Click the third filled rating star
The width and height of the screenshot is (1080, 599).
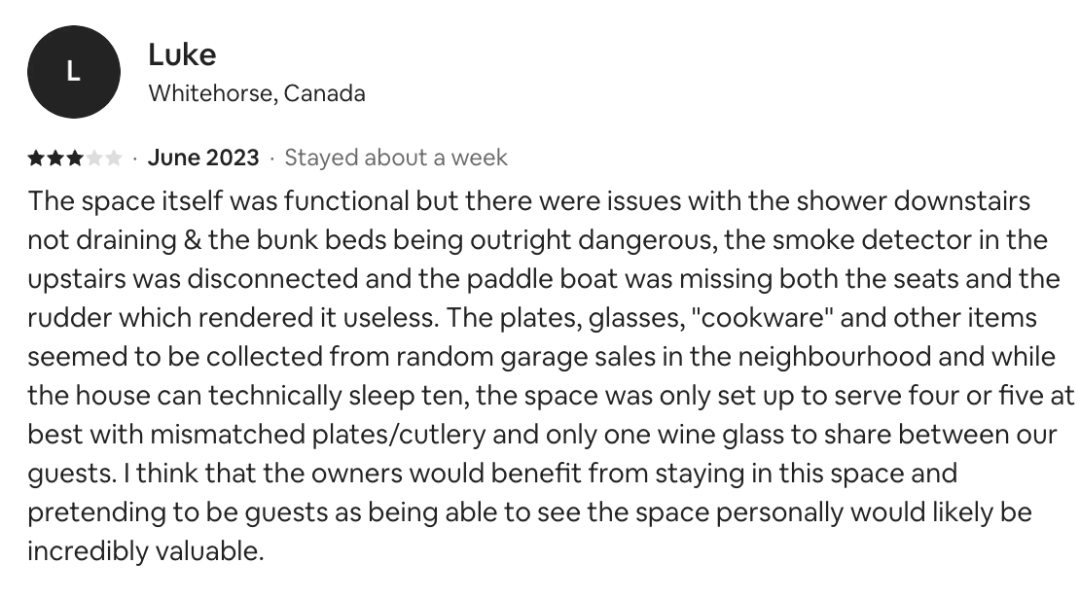(x=74, y=158)
